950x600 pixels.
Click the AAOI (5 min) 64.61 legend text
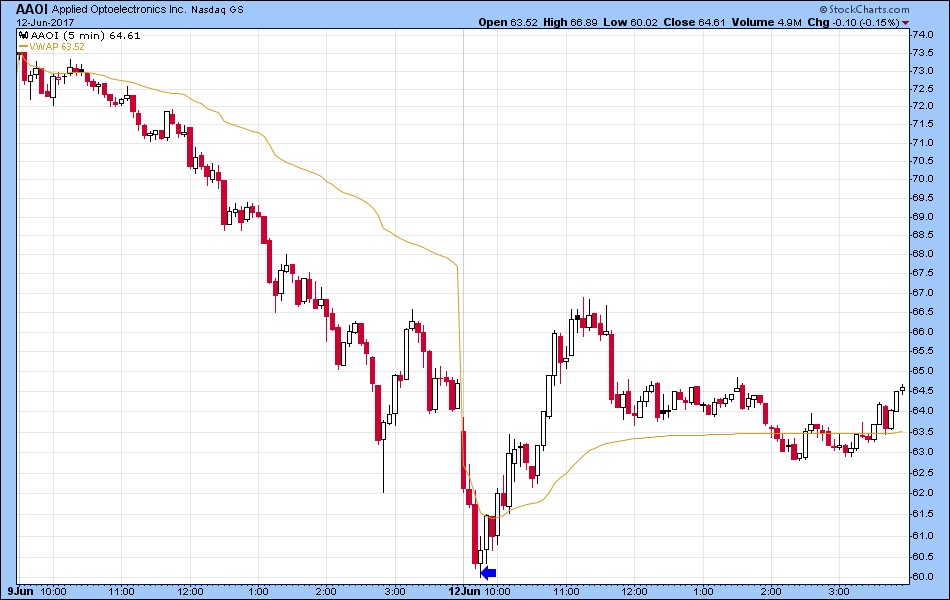(85, 36)
